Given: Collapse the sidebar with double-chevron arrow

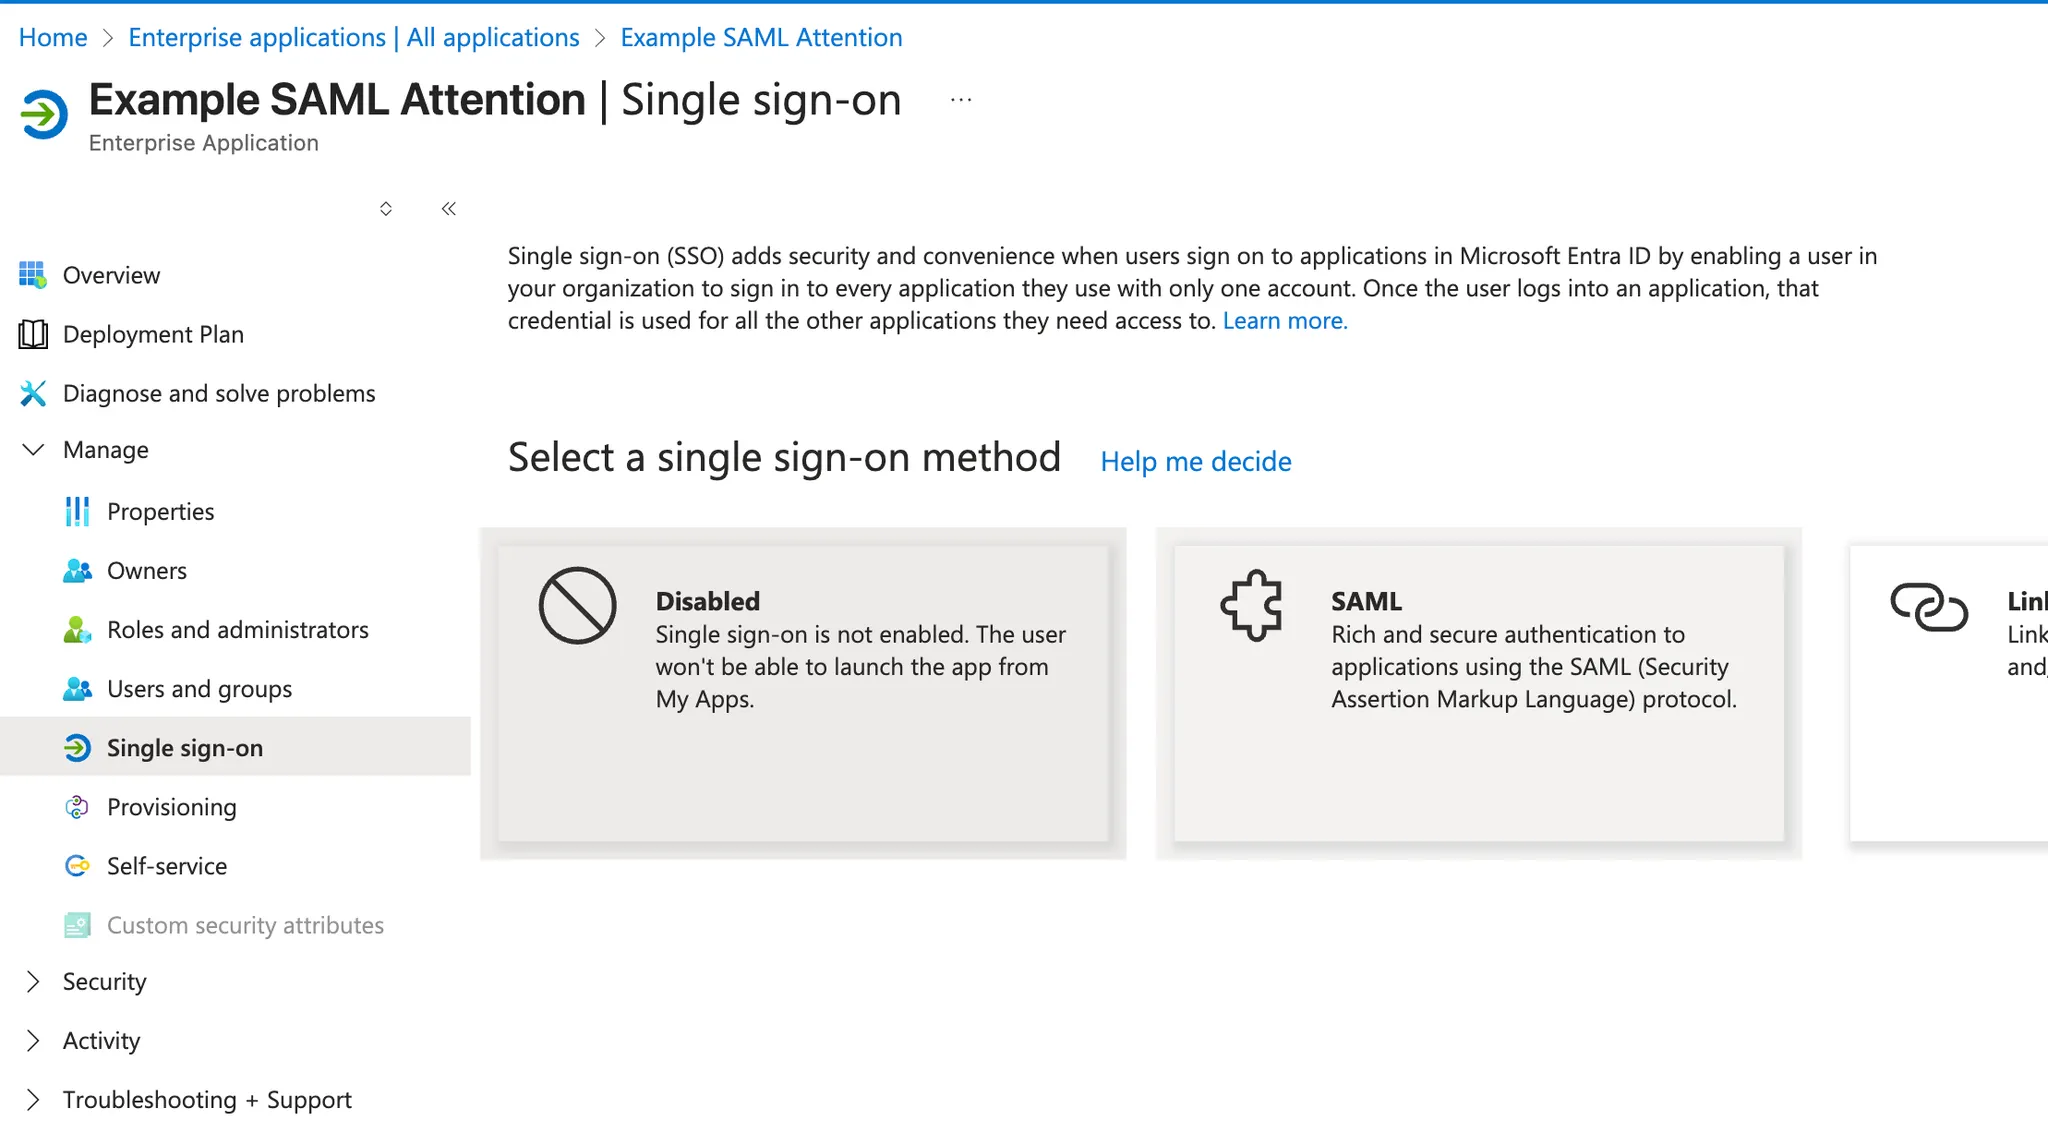Looking at the screenshot, I should tap(448, 208).
